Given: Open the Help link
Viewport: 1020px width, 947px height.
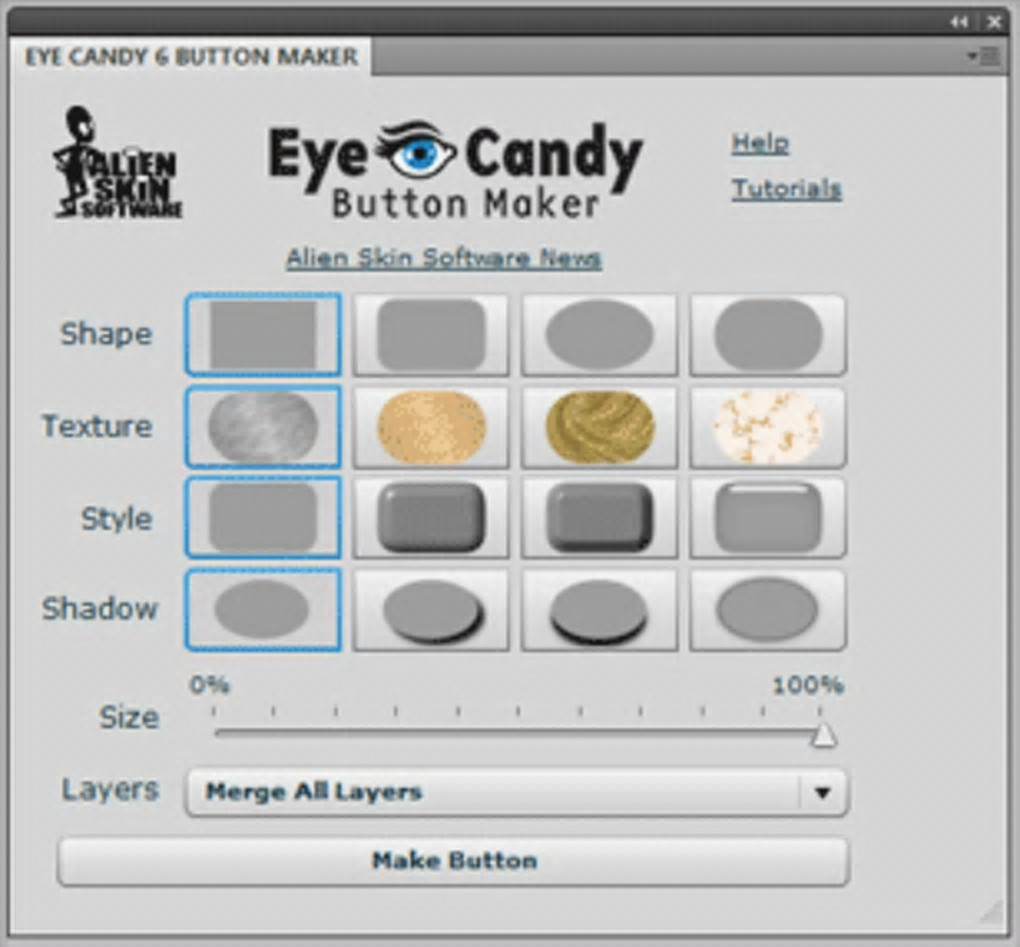Looking at the screenshot, I should tap(760, 143).
